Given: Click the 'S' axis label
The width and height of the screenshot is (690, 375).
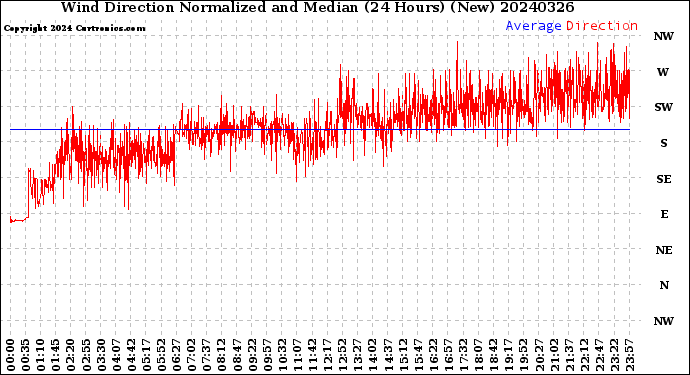Looking at the screenshot, I should coord(664,143).
